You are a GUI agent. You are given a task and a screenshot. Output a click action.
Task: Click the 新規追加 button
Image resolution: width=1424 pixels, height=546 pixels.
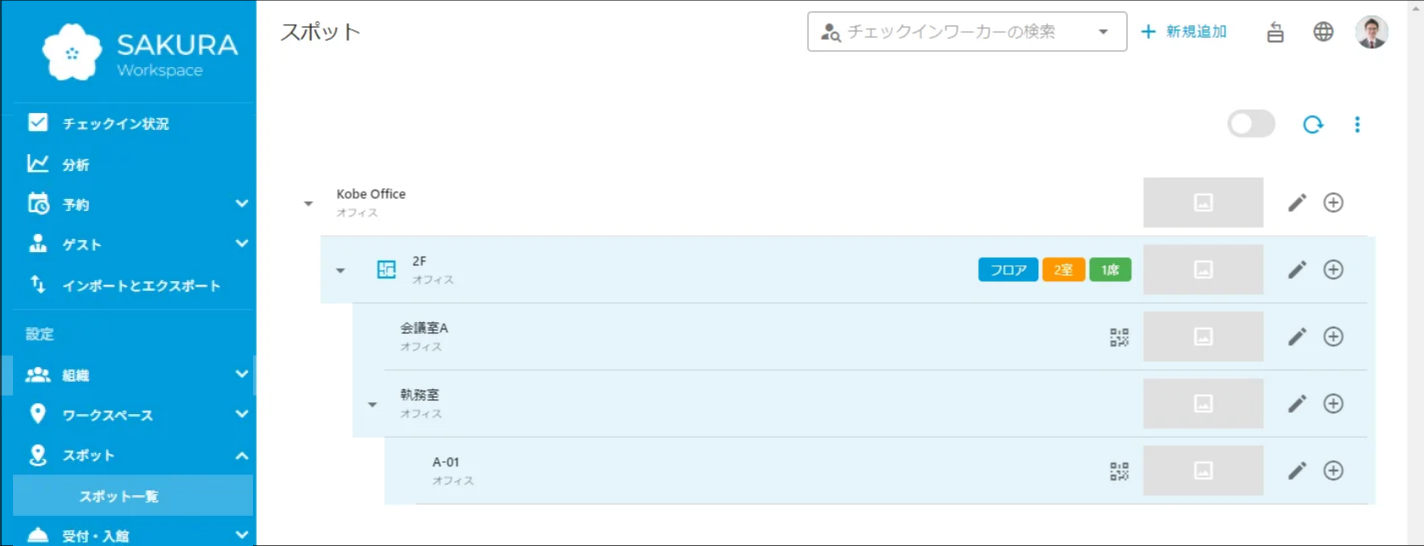(x=1184, y=32)
